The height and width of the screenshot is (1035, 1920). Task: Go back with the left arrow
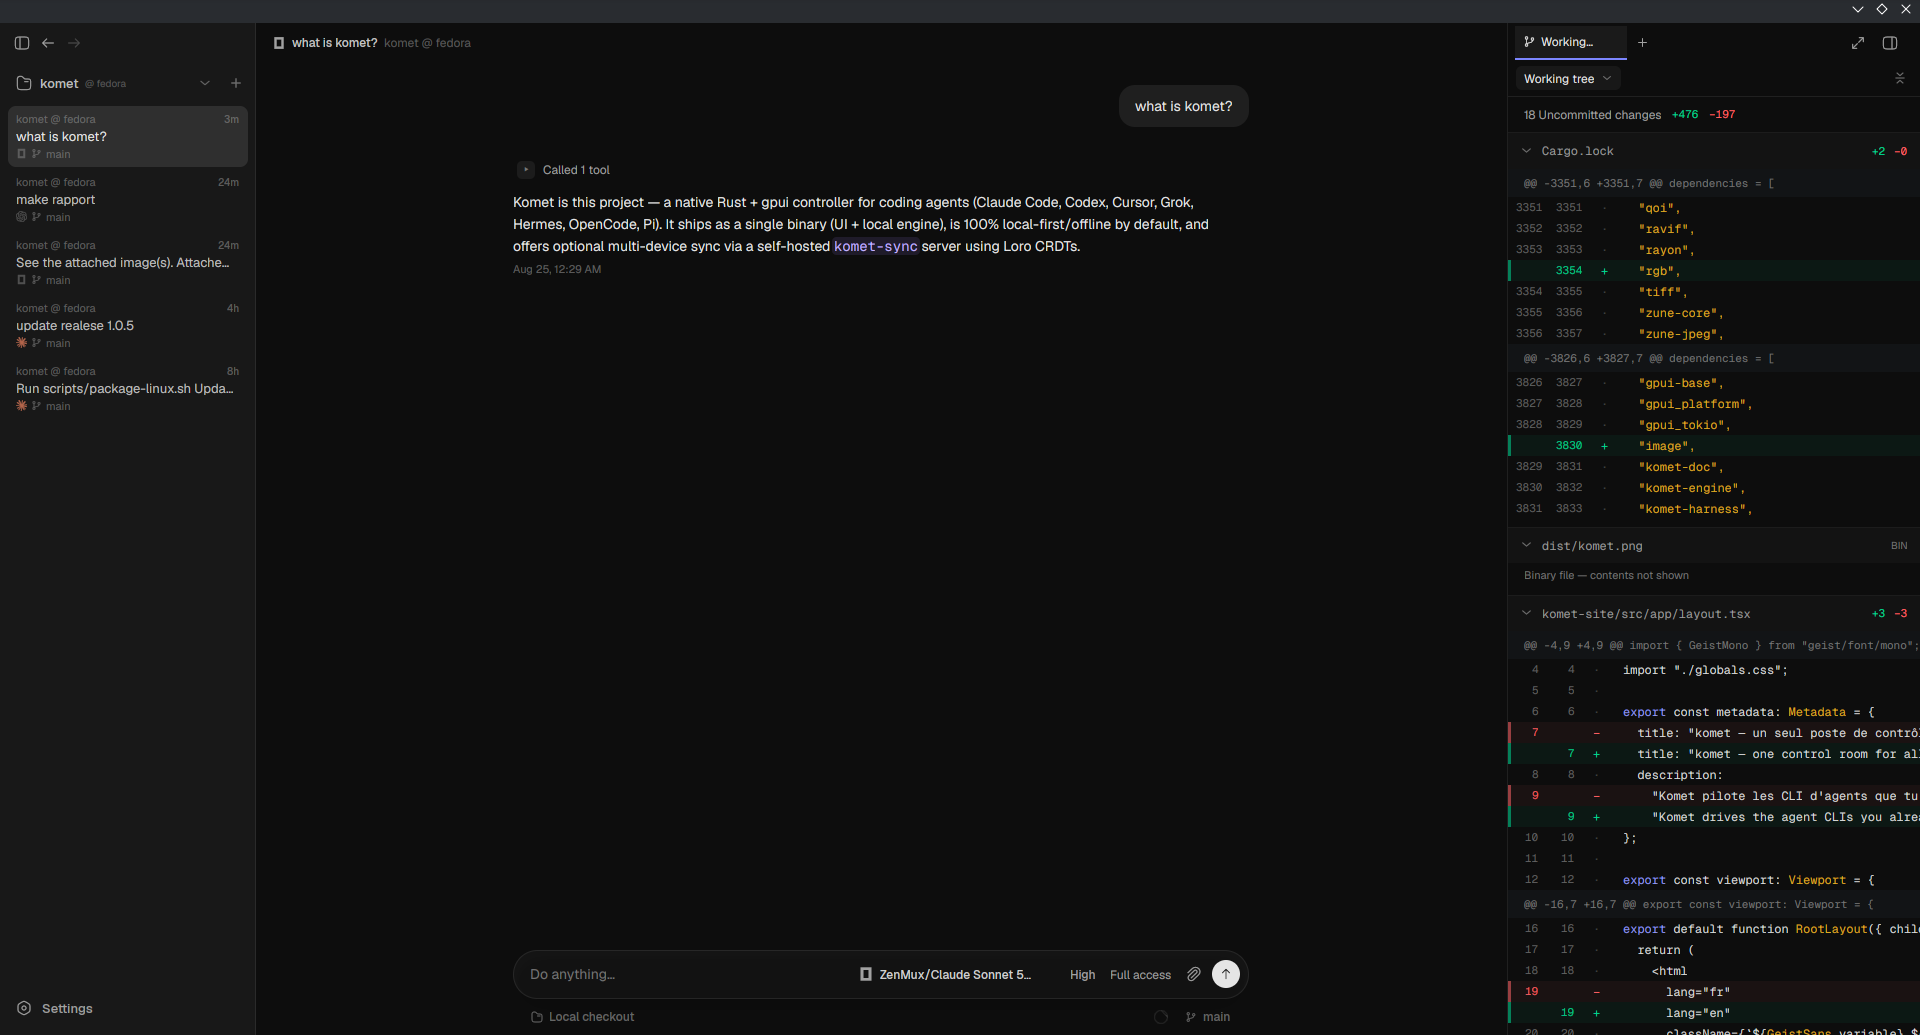coord(48,43)
